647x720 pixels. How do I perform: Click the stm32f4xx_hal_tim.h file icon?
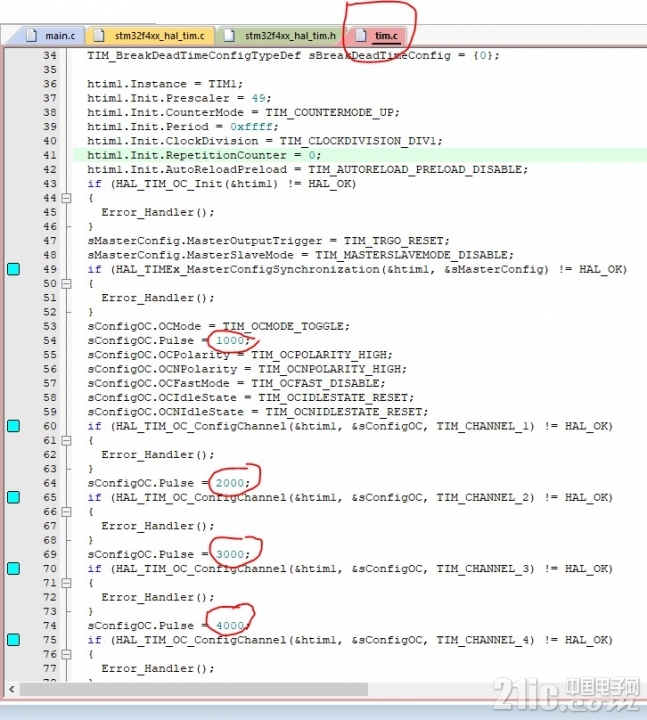click(x=229, y=35)
